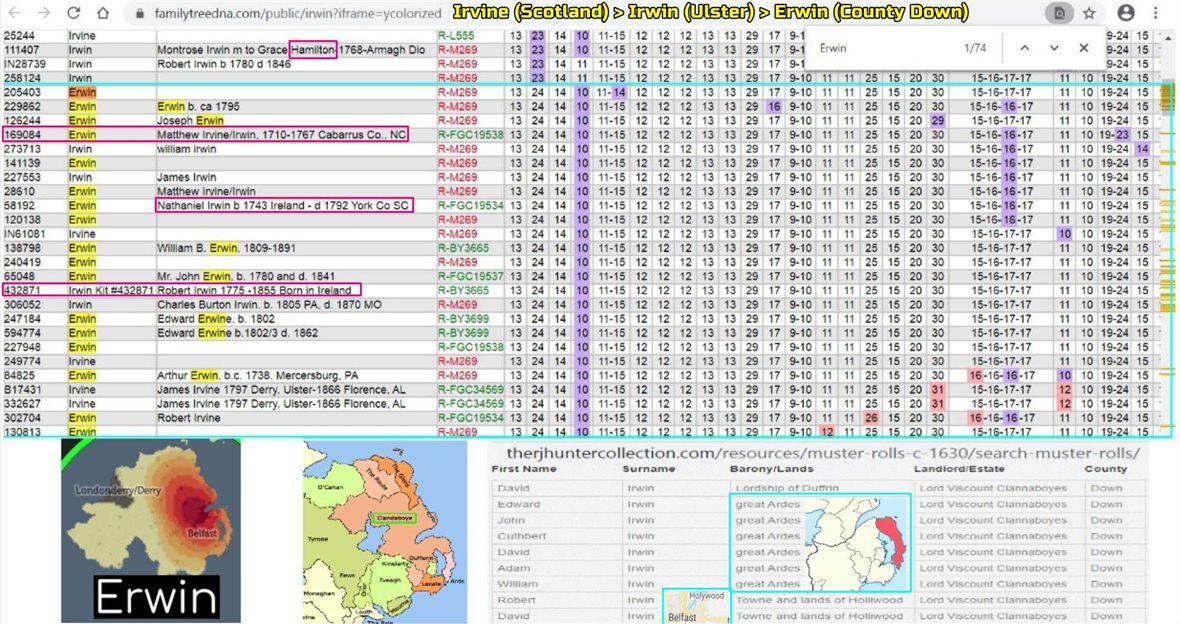The width and height of the screenshot is (1180, 624).
Task: Click the browser back arrow
Action: 15,14
